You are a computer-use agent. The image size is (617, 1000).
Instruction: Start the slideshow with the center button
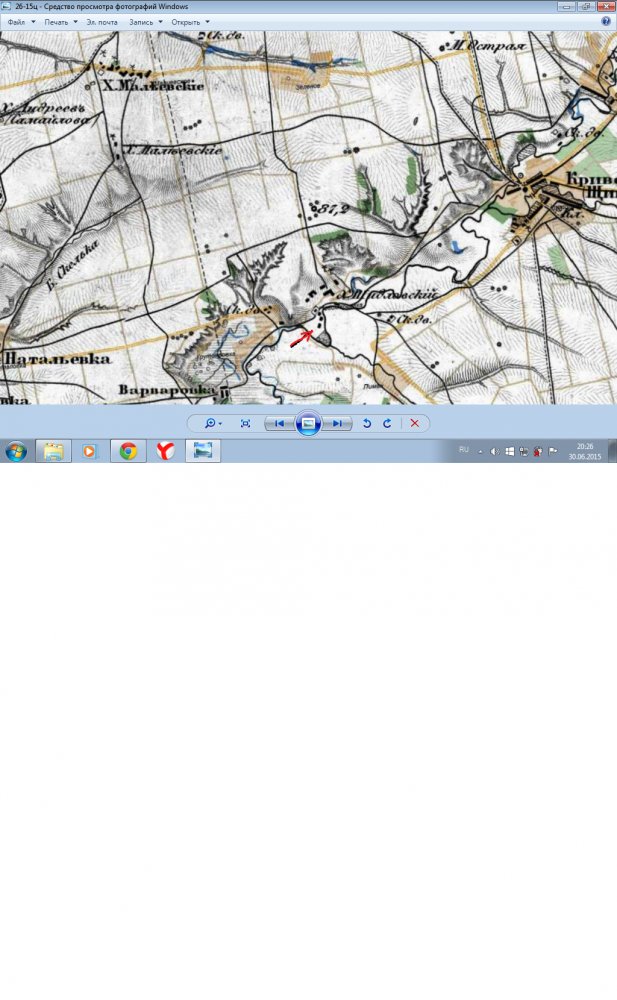click(308, 424)
